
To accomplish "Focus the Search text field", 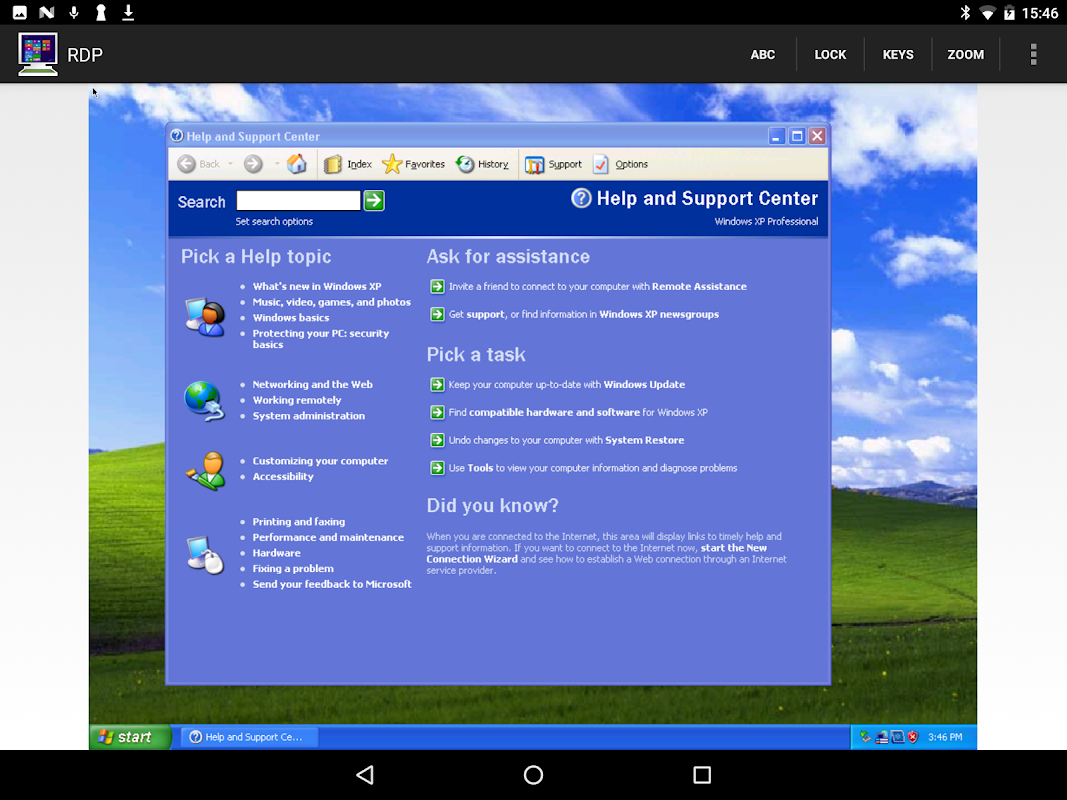I will click(x=298, y=201).
